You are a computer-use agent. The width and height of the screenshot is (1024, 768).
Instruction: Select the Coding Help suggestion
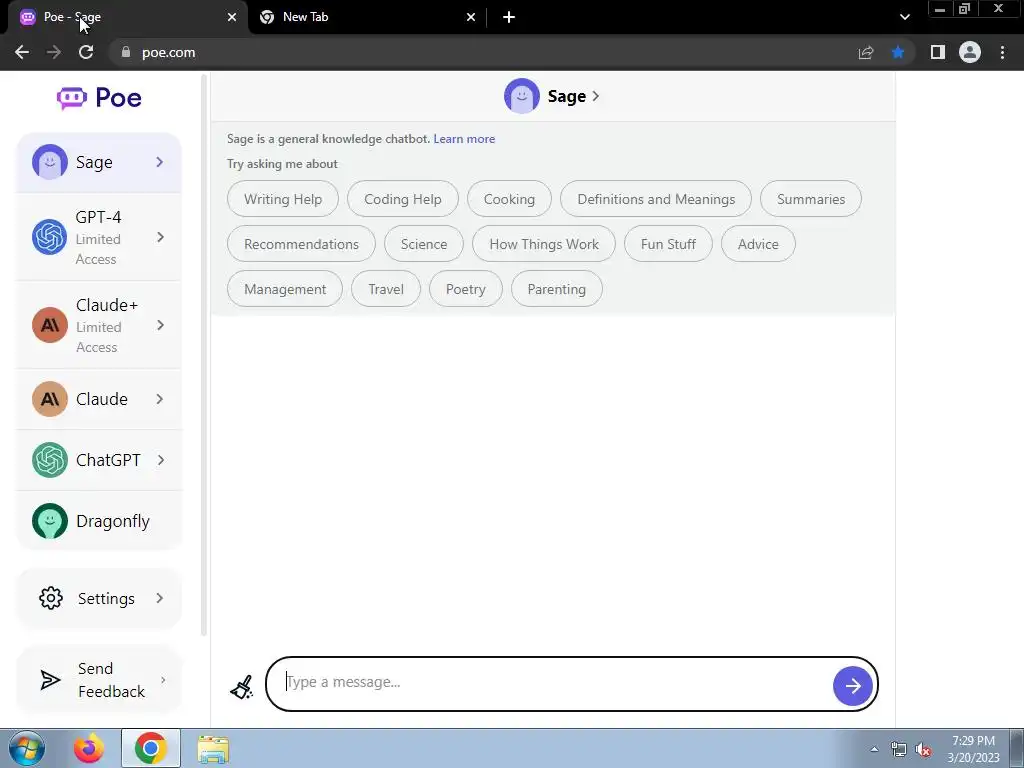tap(403, 199)
